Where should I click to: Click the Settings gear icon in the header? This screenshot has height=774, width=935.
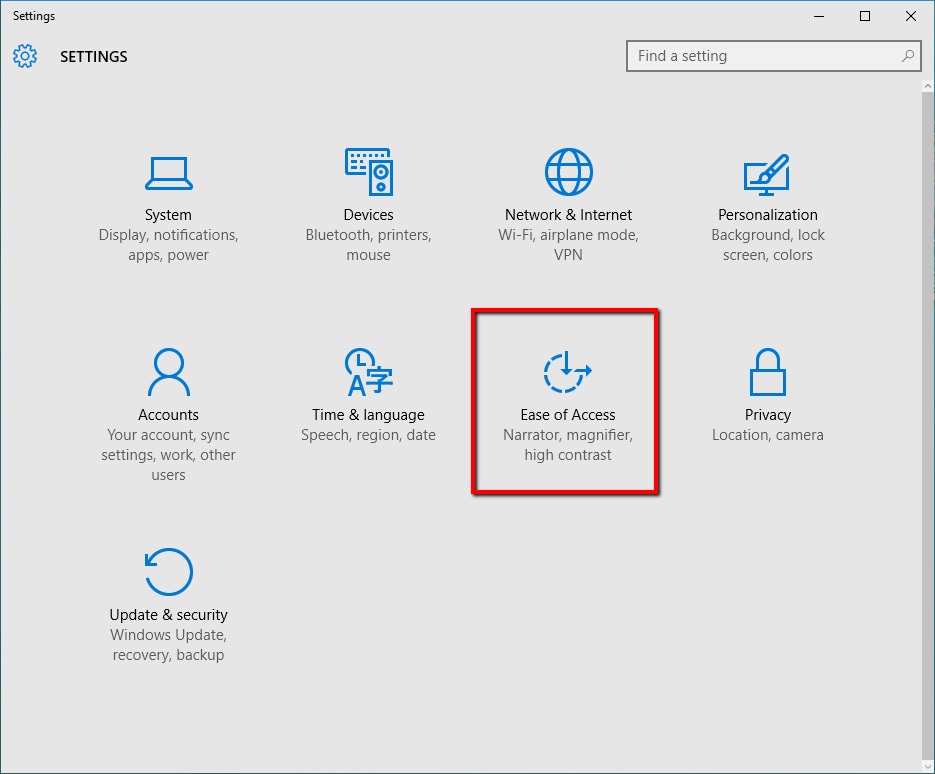[x=25, y=56]
